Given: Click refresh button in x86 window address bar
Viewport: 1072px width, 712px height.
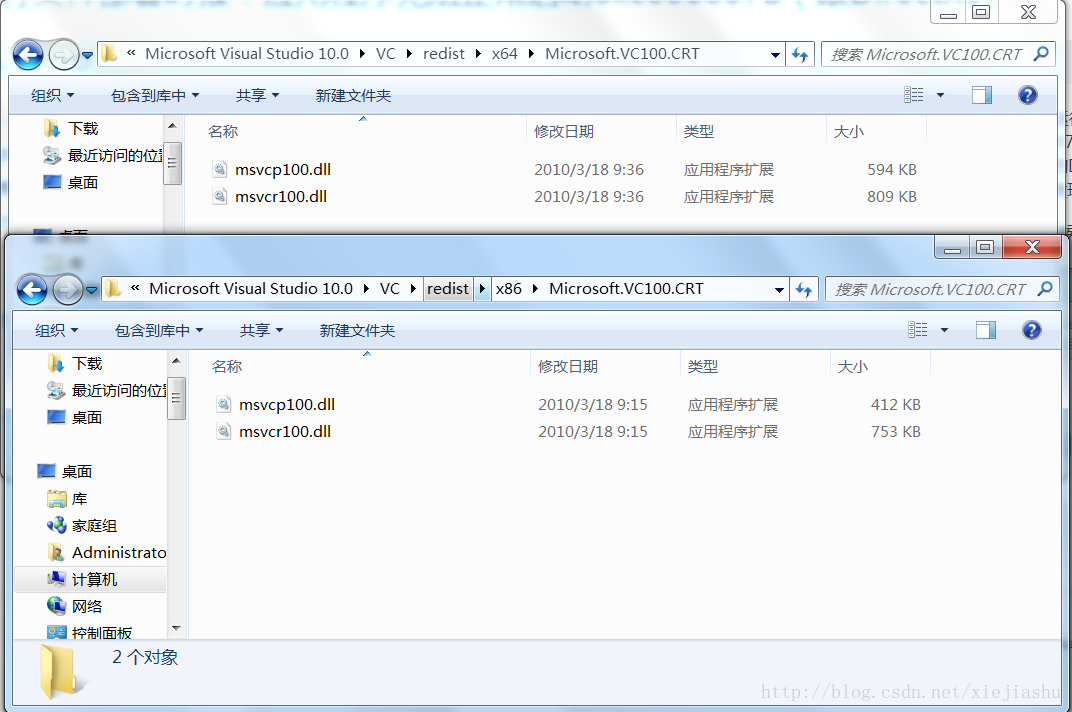Looking at the screenshot, I should tap(804, 289).
